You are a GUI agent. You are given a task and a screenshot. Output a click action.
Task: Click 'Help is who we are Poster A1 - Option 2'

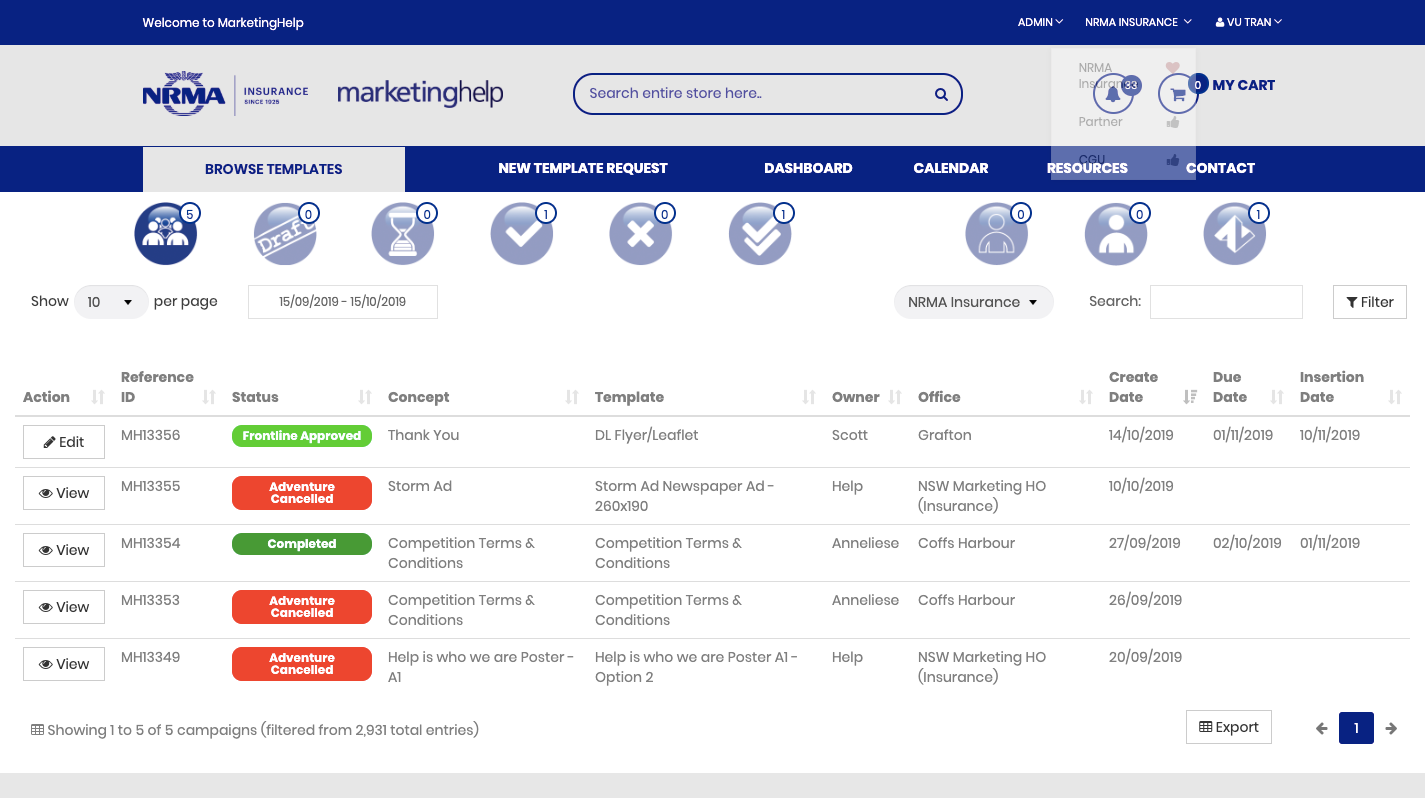(697, 667)
